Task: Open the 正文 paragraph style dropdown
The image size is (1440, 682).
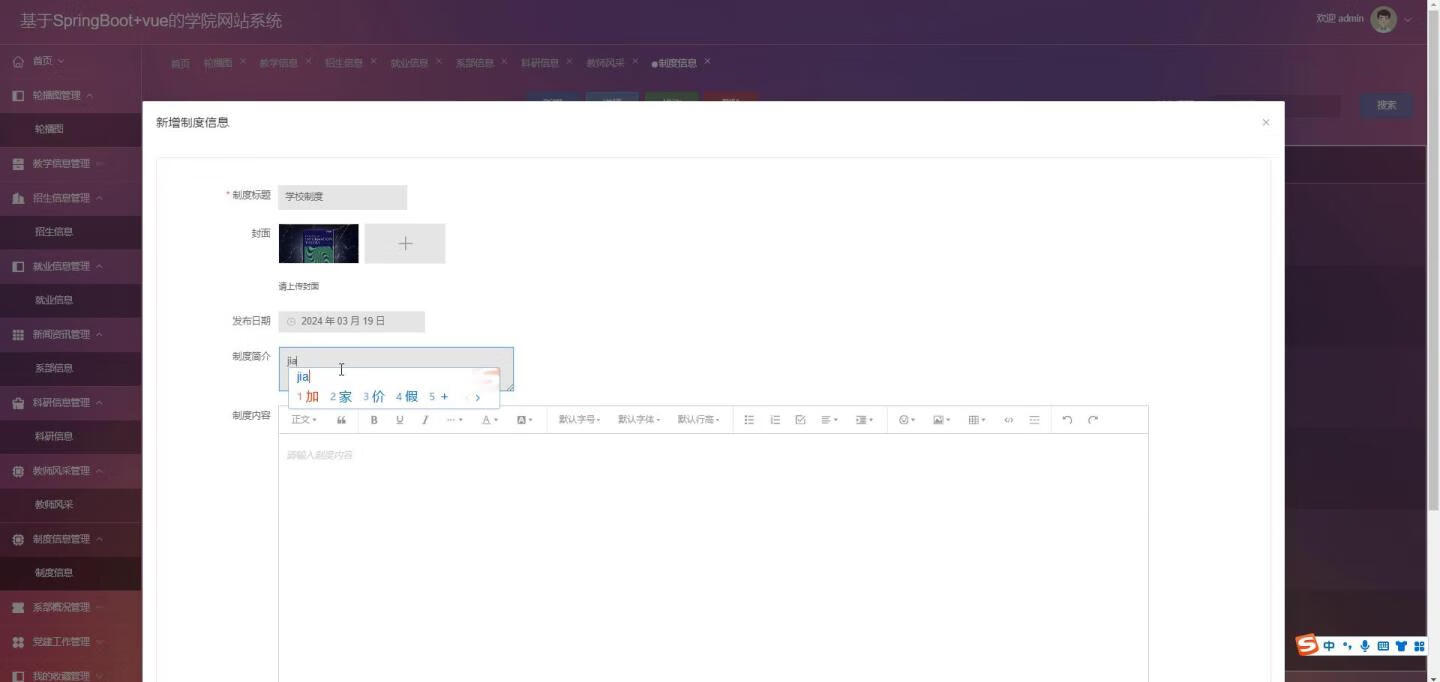Action: [301, 420]
